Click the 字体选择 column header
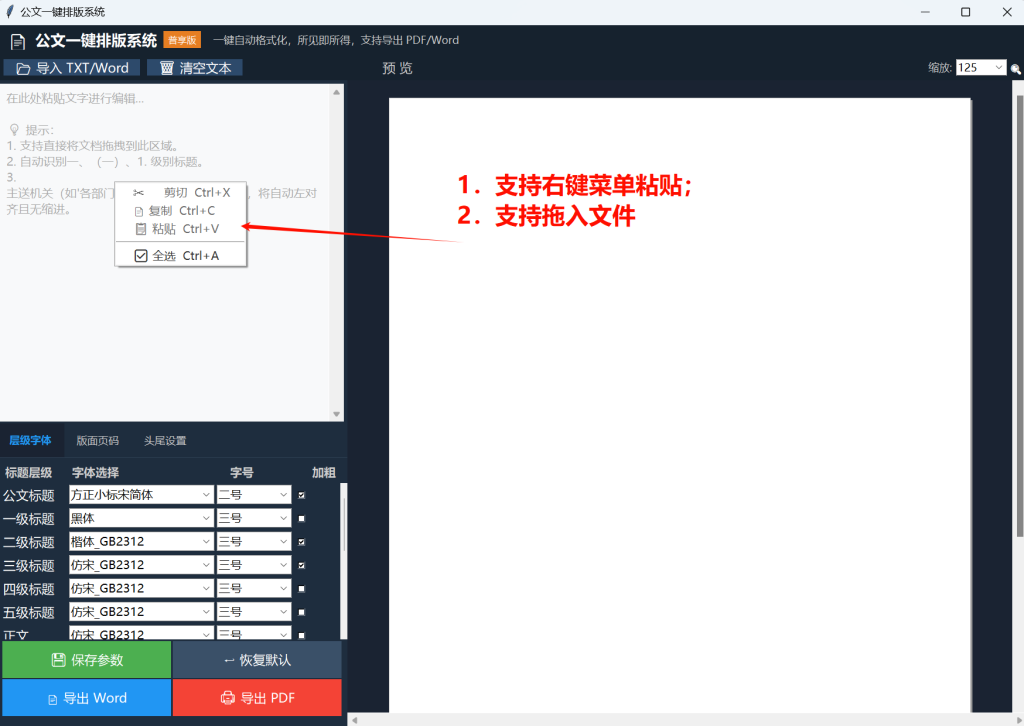Image resolution: width=1024 pixels, height=726 pixels. click(x=95, y=473)
